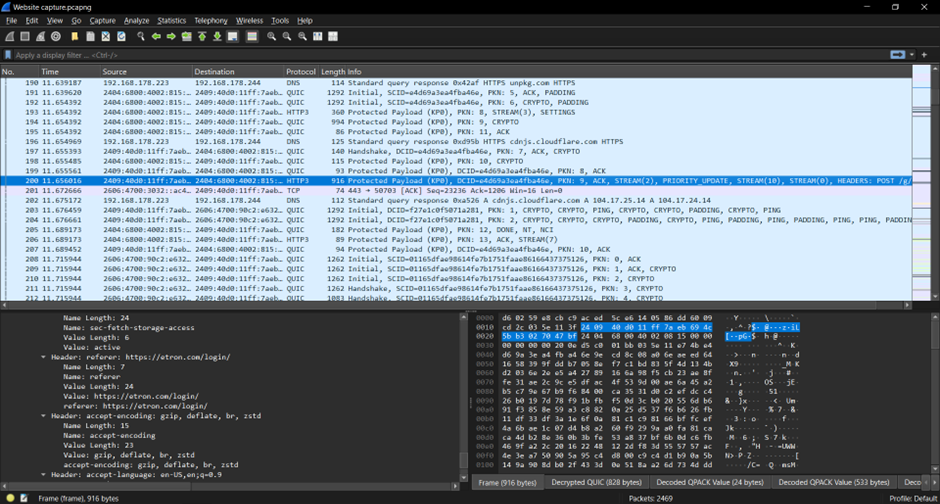
Task: Open the File menu
Action: pos(11,20)
